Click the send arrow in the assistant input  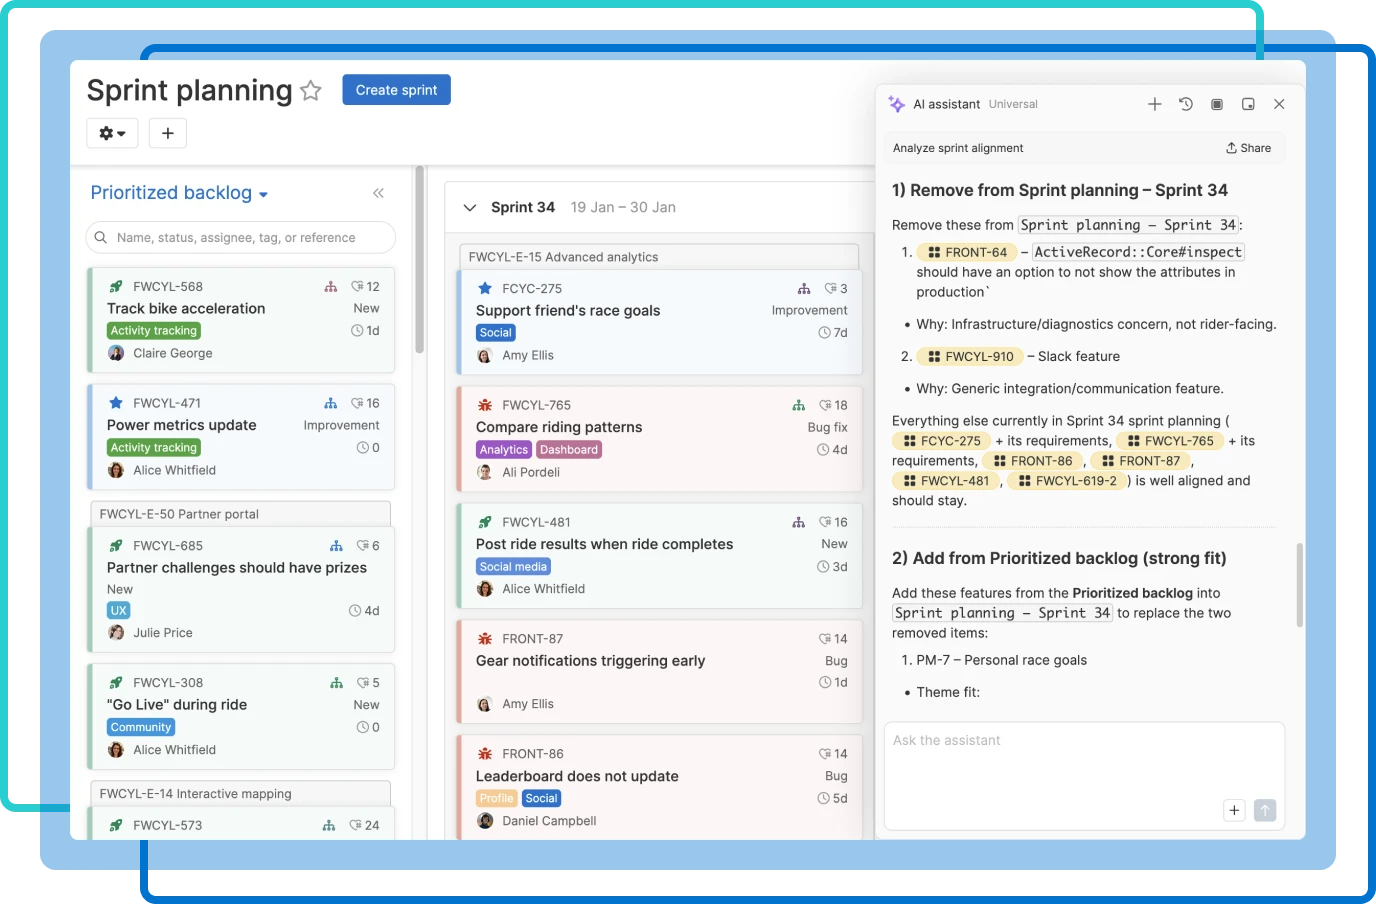coord(1264,810)
